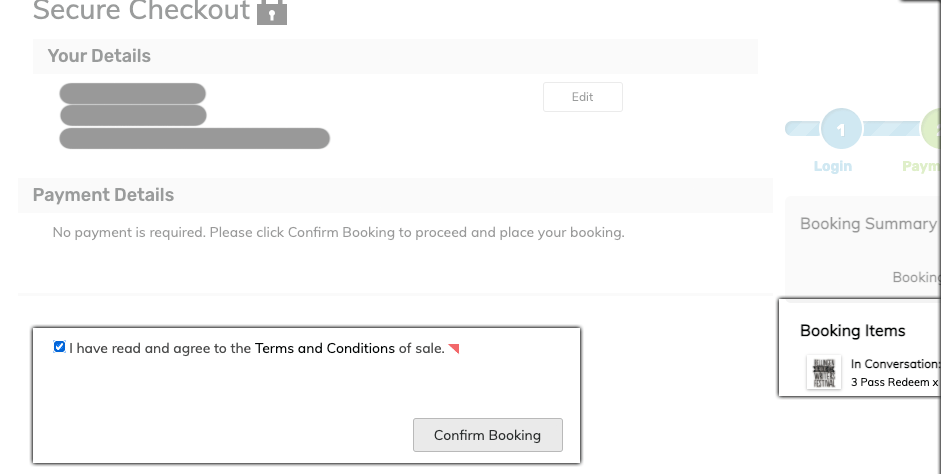Click the padlock icon beside Secure Checkout
Image resolution: width=941 pixels, height=474 pixels.
272,12
